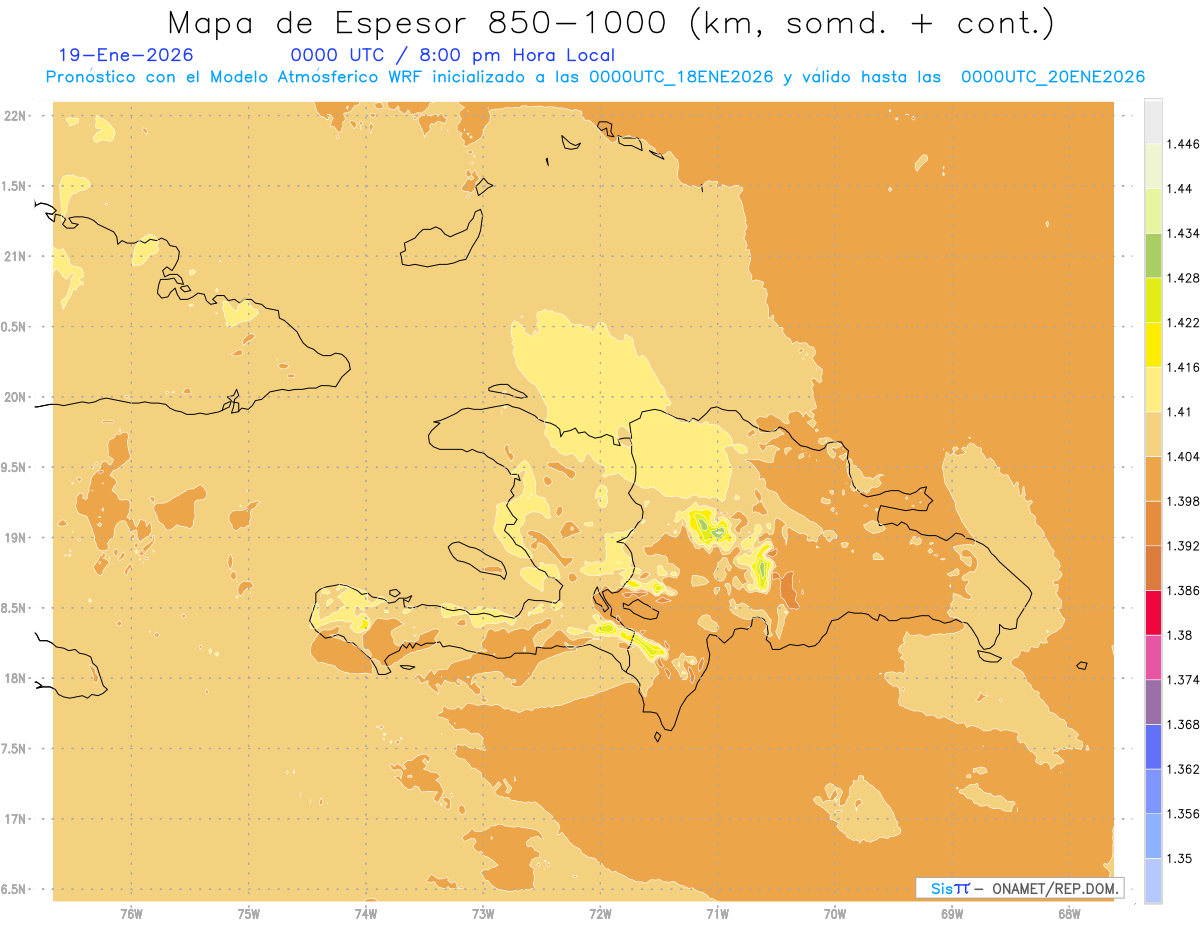This screenshot has width=1200, height=927.
Task: Select legend value 1.362
Action: [x=1181, y=769]
